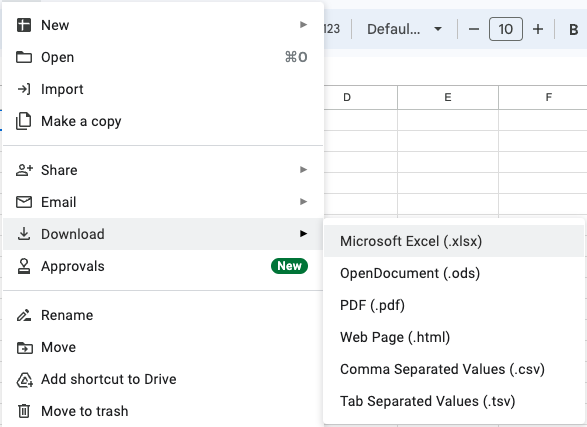
Task: Click the Move to trash bin icon
Action: point(24,411)
